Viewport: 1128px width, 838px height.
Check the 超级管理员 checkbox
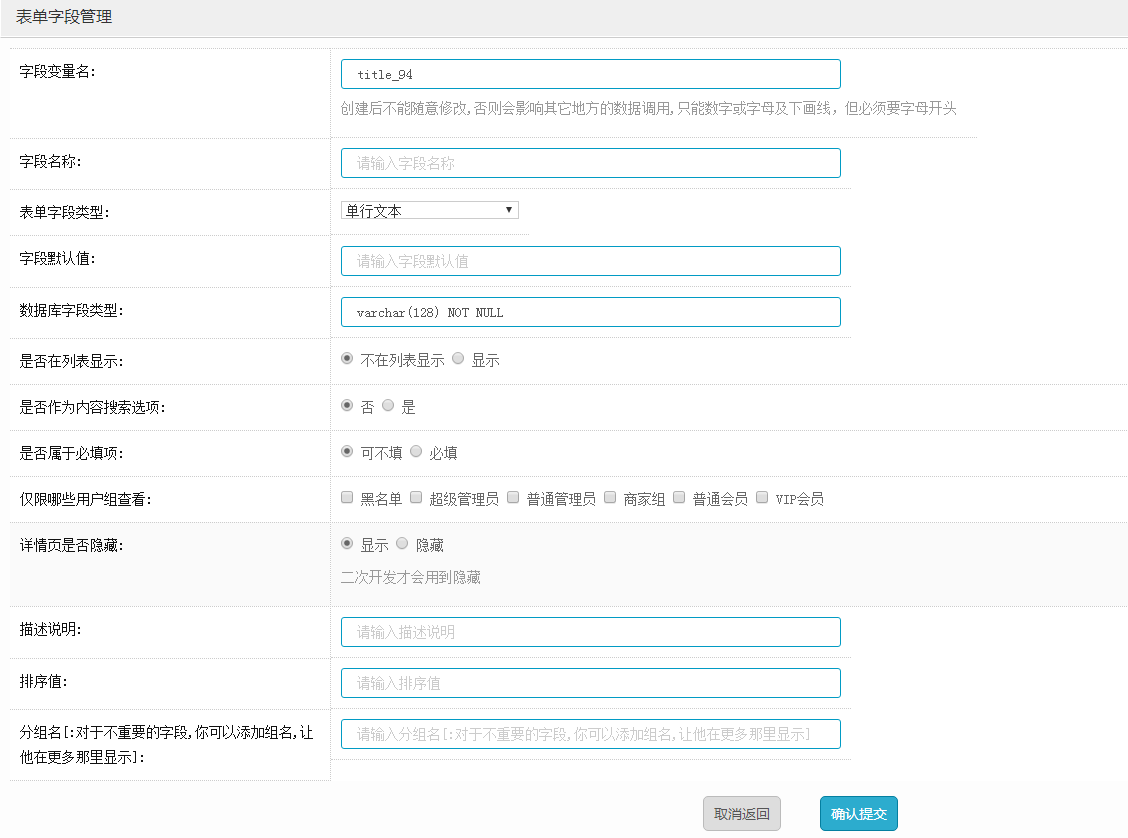pos(416,498)
